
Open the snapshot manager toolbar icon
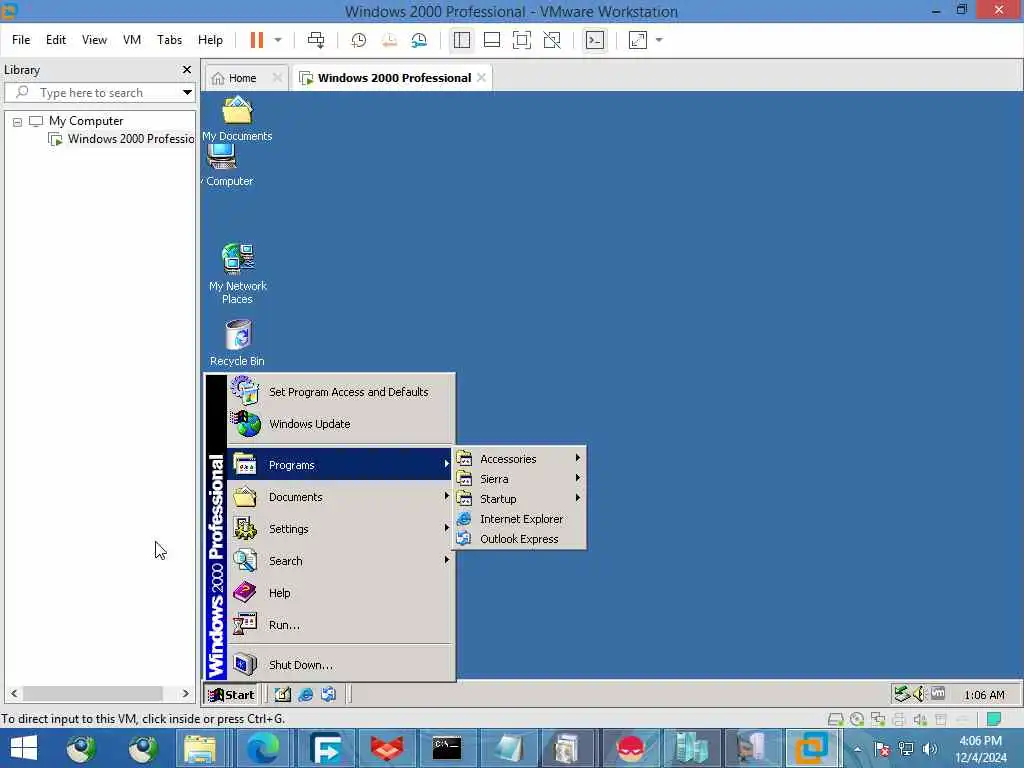(x=419, y=40)
